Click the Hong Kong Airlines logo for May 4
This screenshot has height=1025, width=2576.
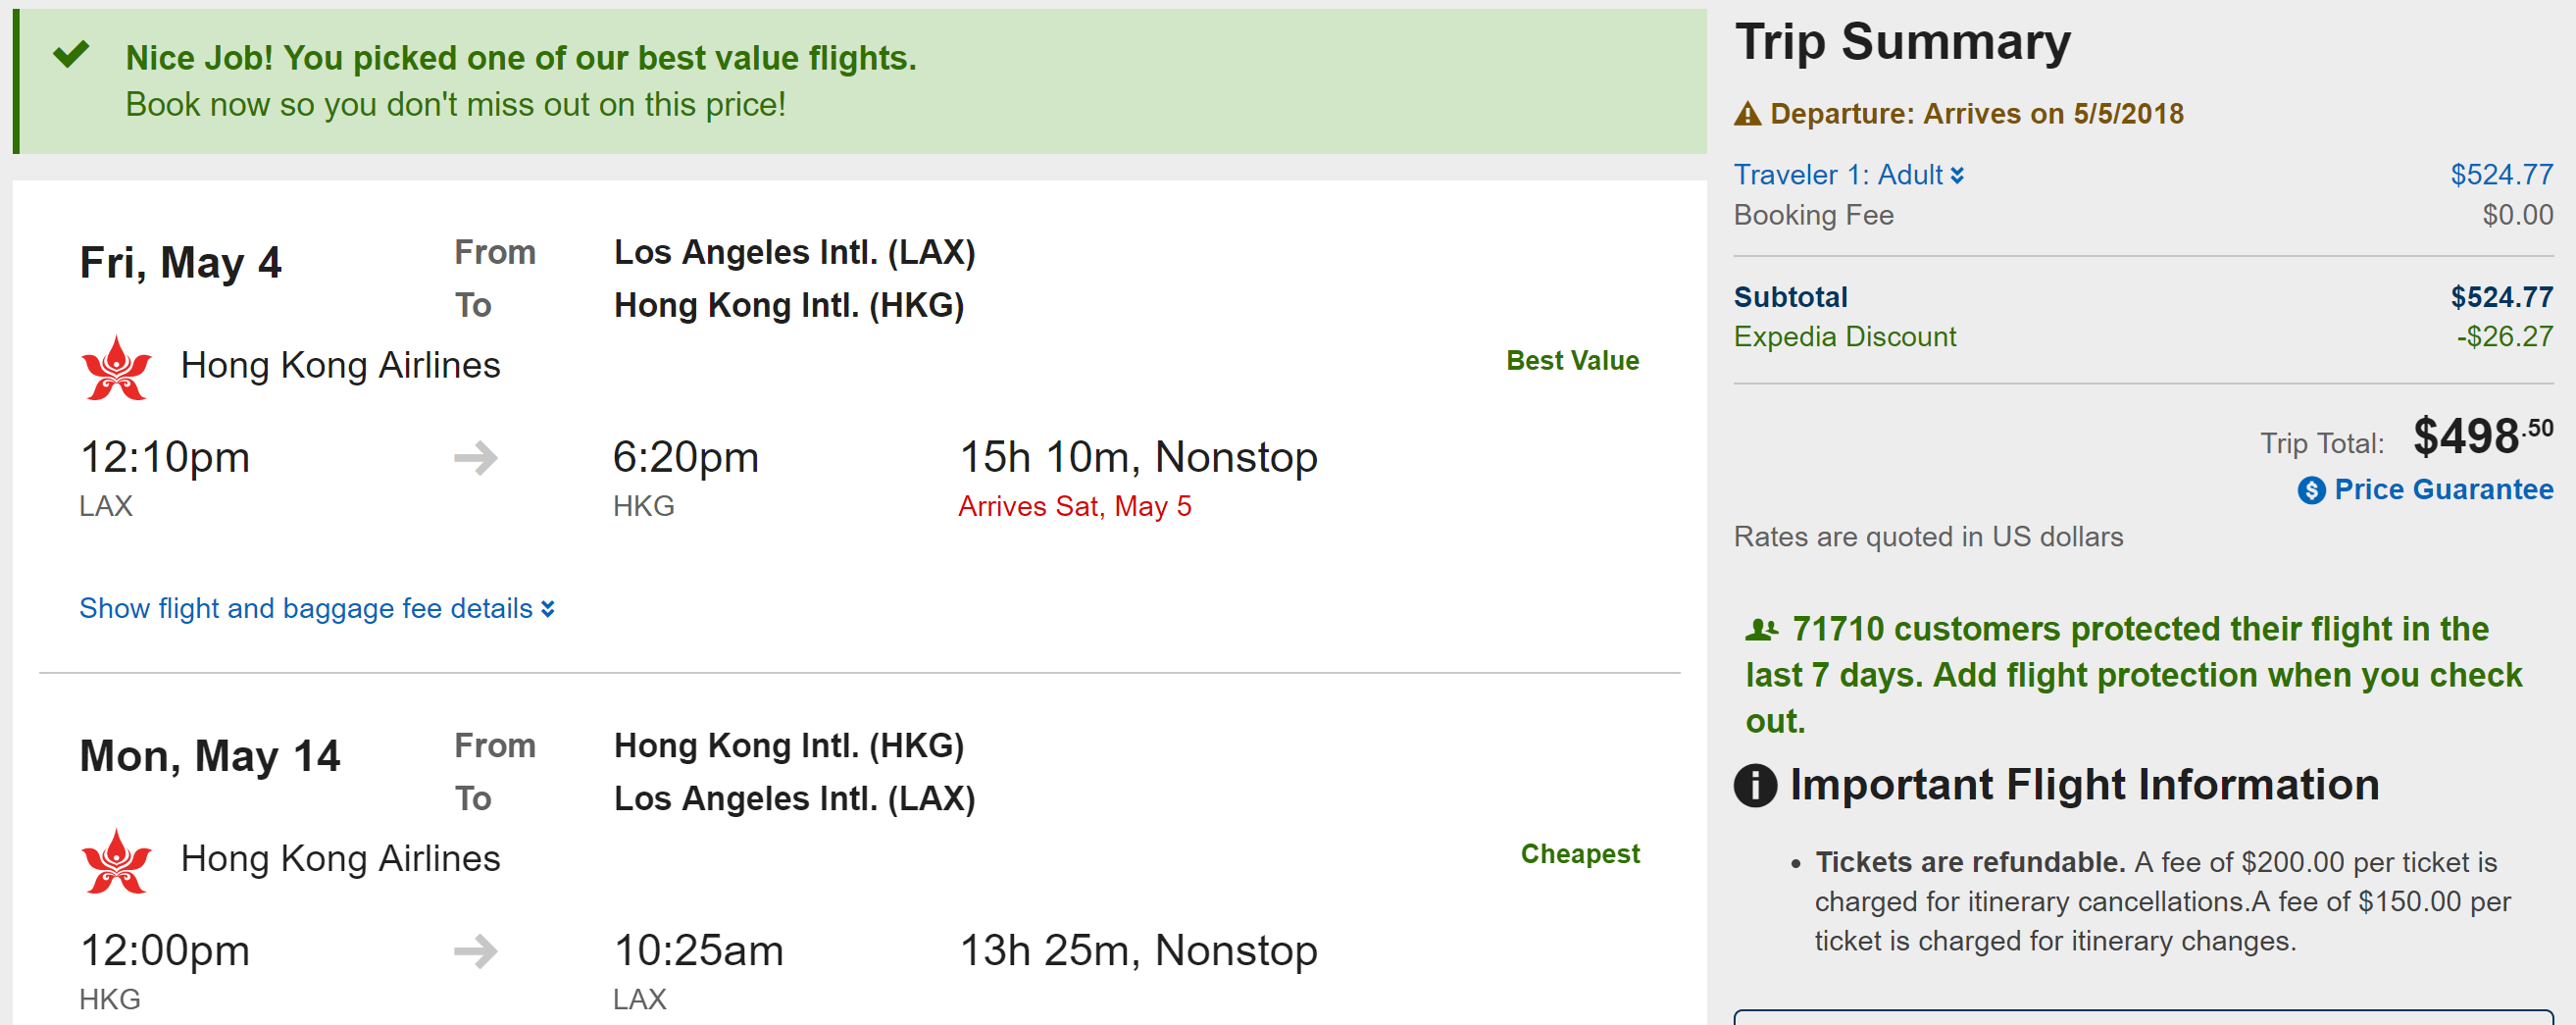coord(117,367)
